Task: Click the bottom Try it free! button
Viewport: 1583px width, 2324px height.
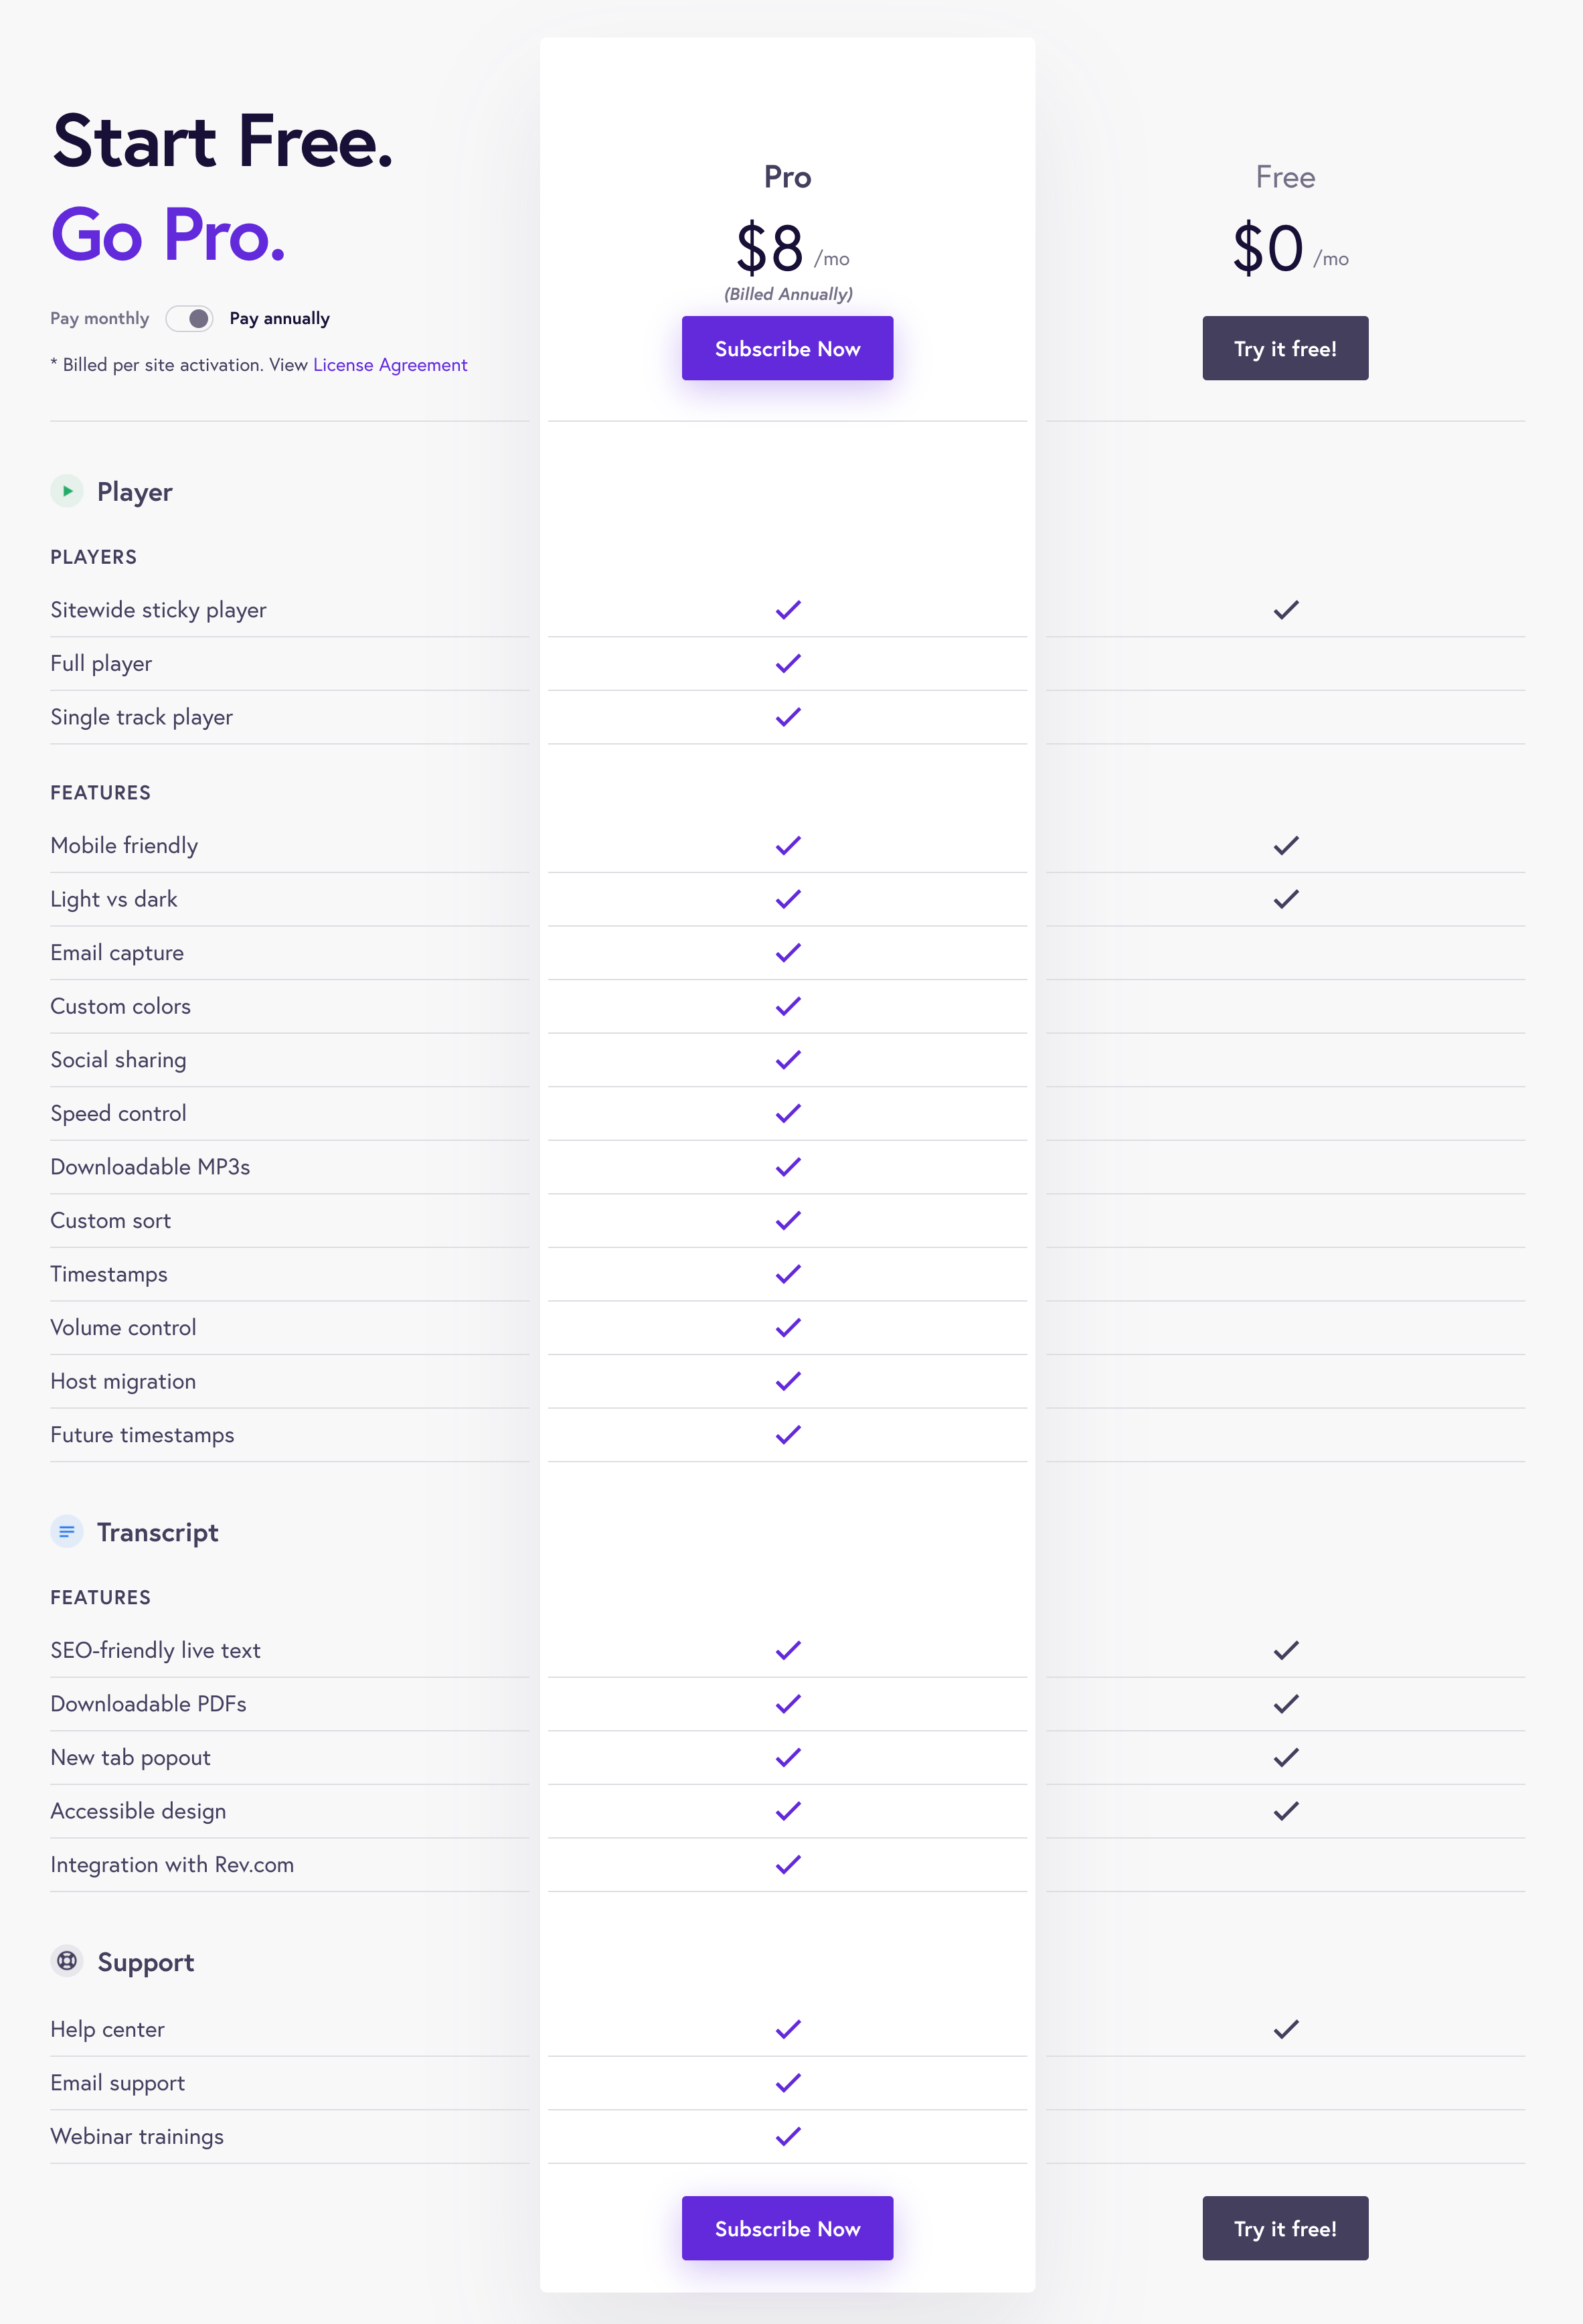Action: (x=1286, y=2228)
